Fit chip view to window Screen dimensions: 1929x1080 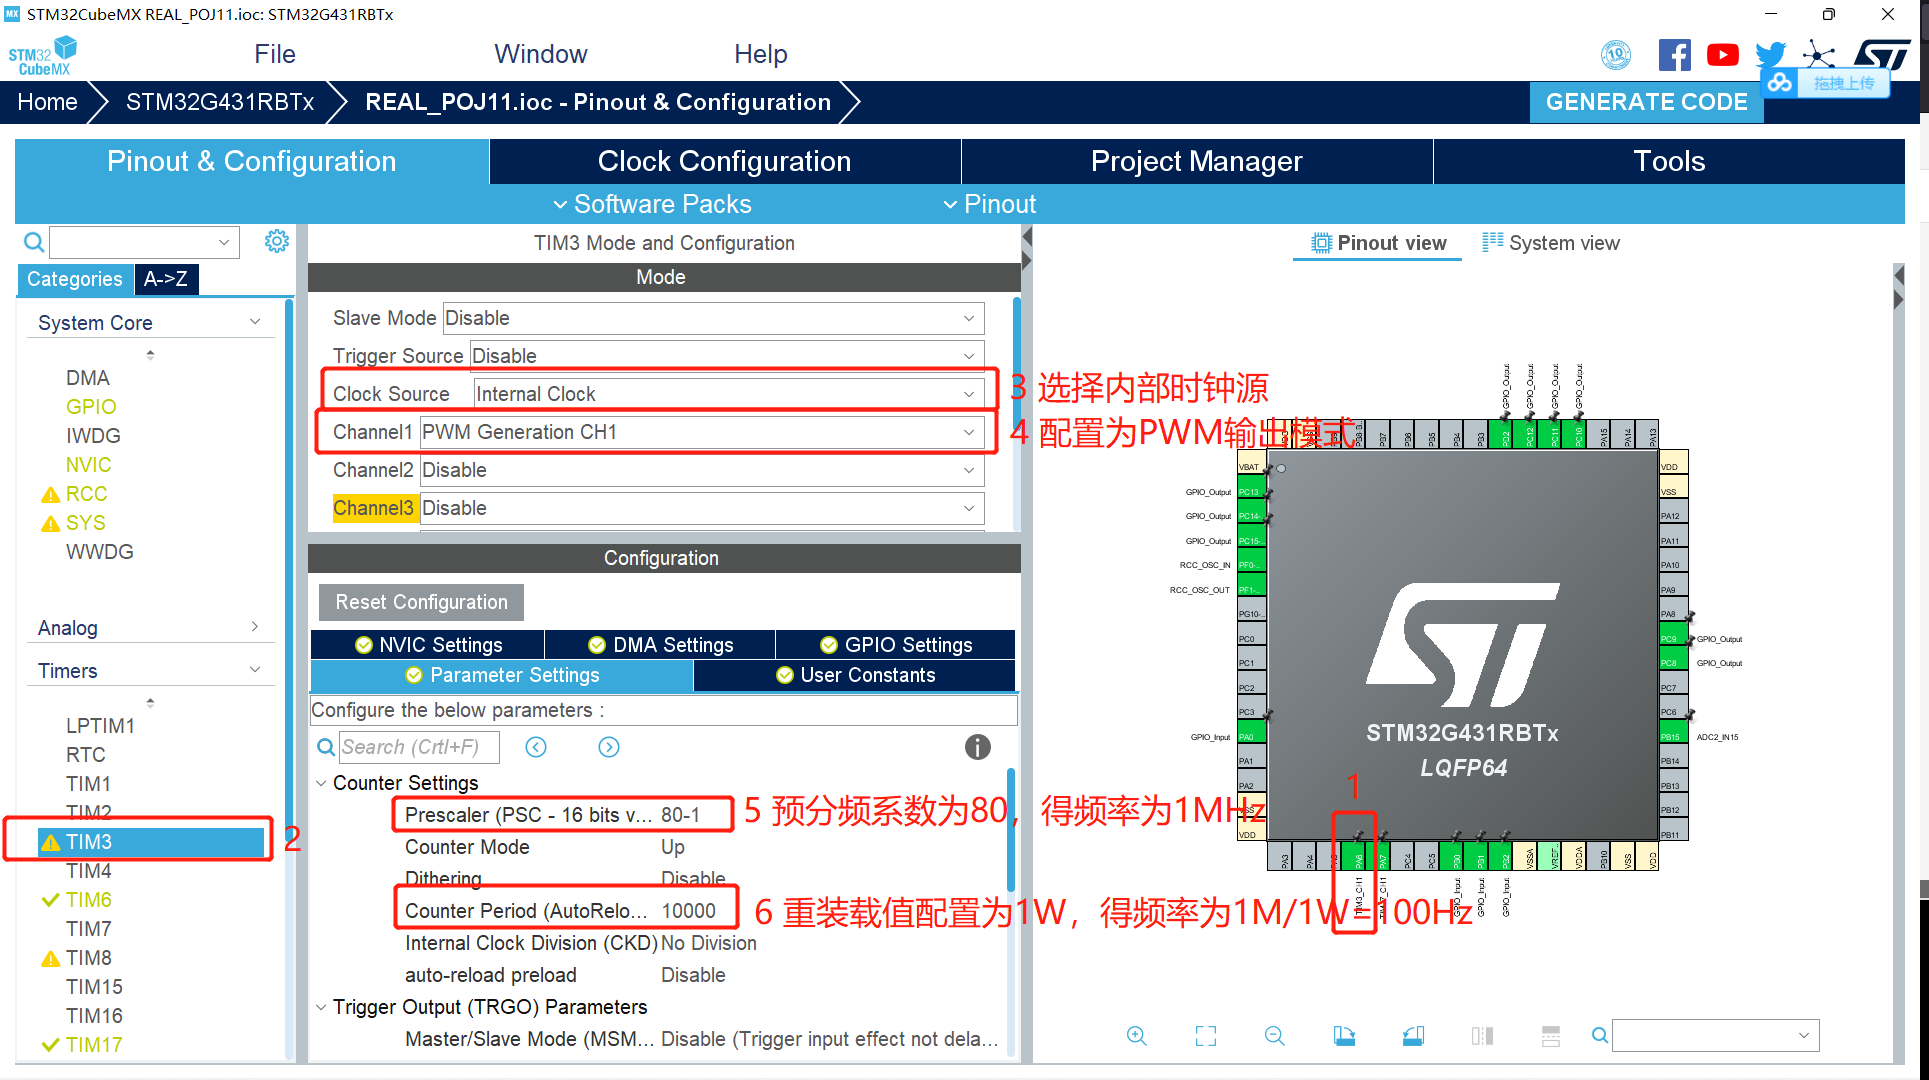[x=1206, y=1036]
